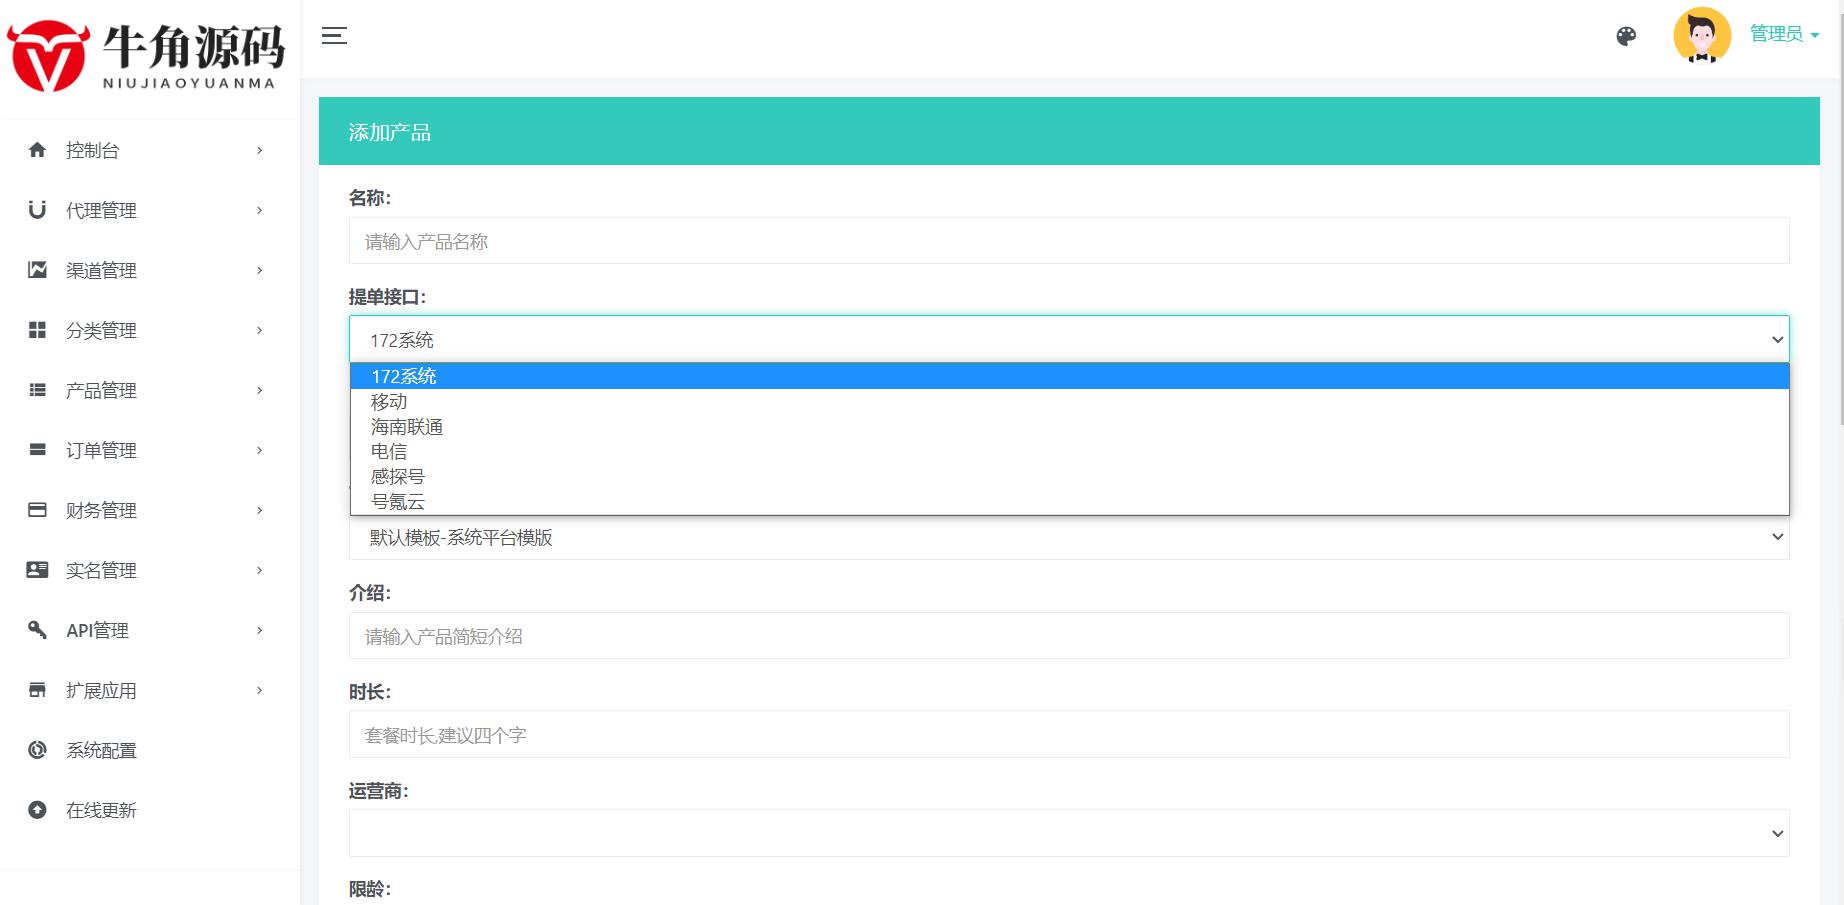Select 海南联通 option in the dropdown list

click(x=1069, y=426)
